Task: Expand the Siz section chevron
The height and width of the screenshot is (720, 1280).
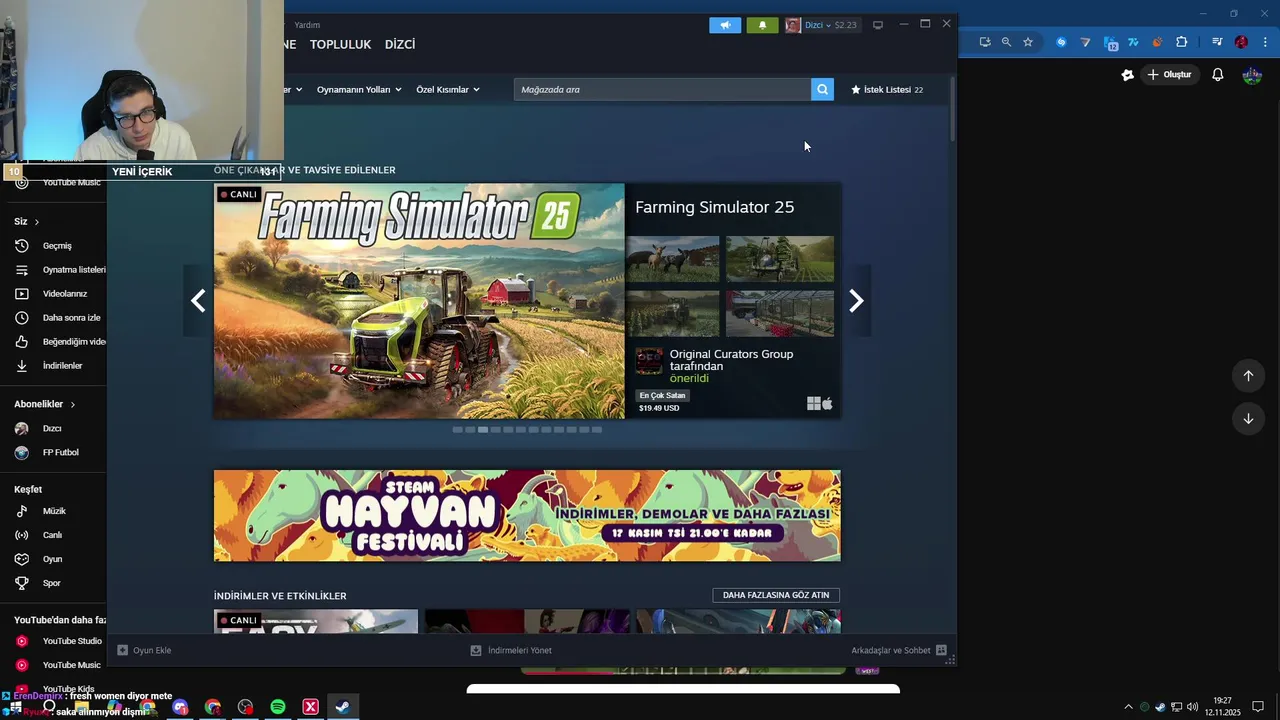Action: pyautogui.click(x=37, y=222)
